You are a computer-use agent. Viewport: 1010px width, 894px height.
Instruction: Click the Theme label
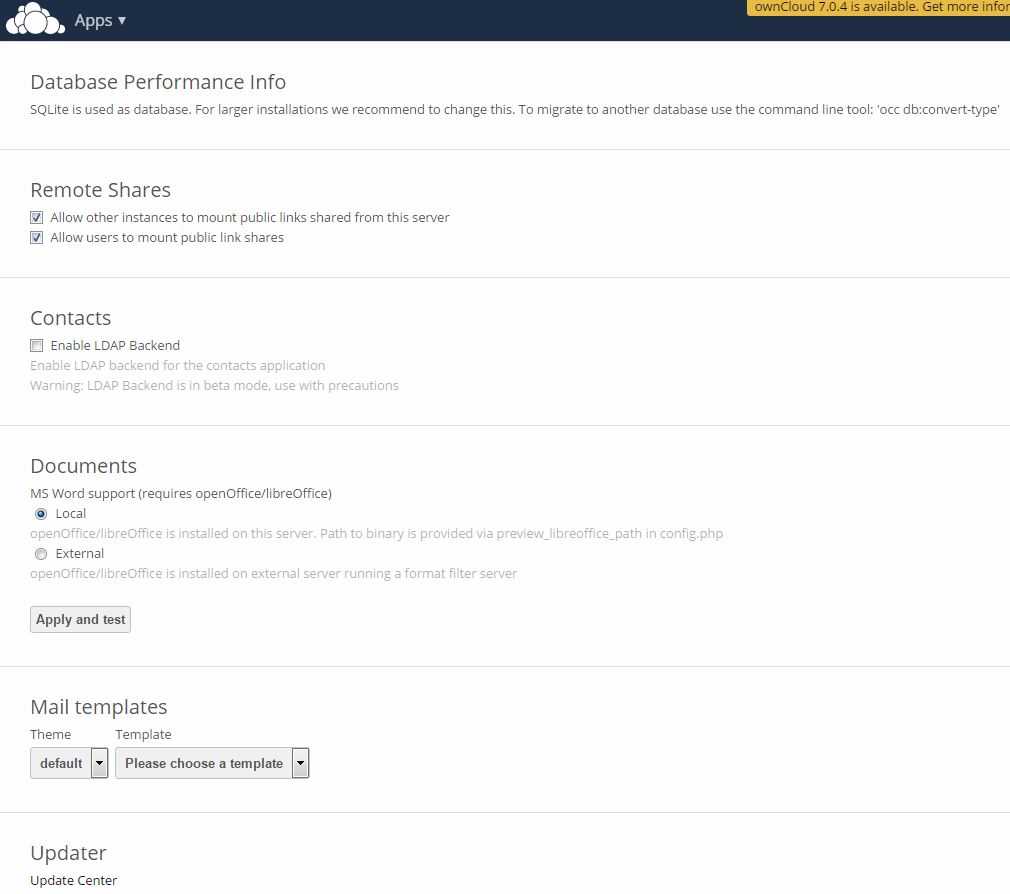51,735
